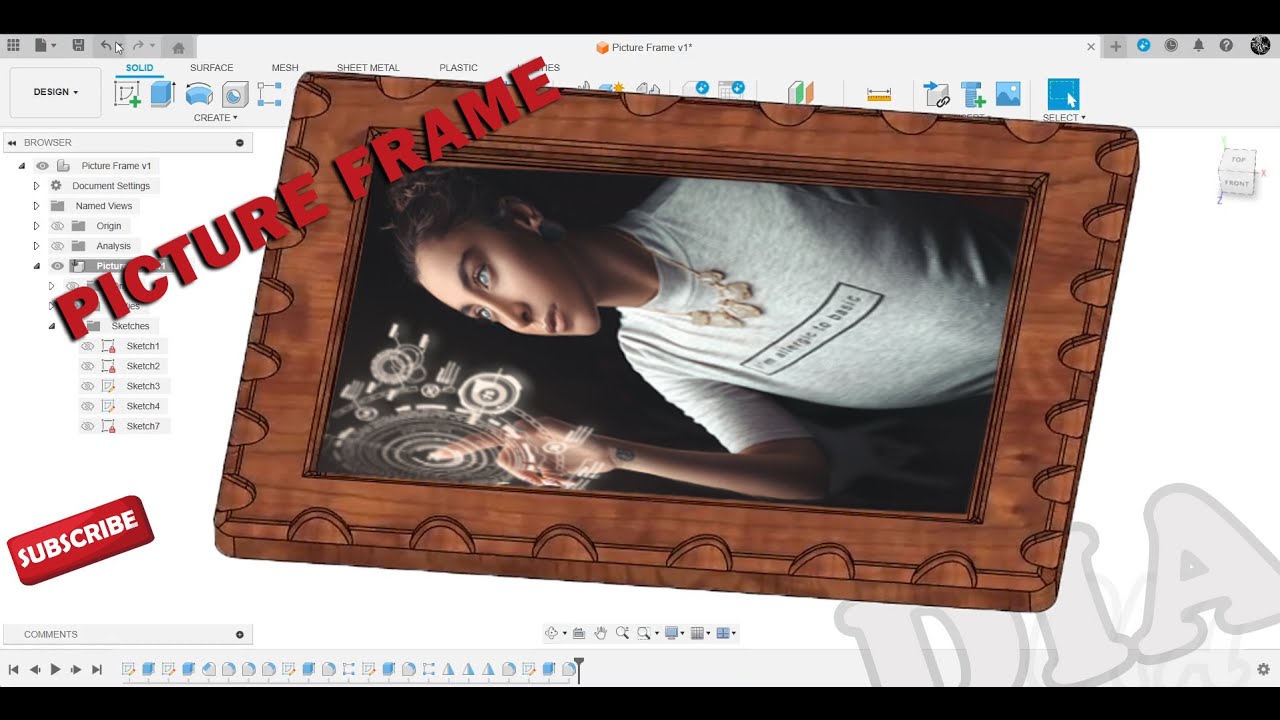Viewport: 1280px width, 720px height.
Task: Toggle visibility eye for Sketch2
Action: (x=87, y=366)
